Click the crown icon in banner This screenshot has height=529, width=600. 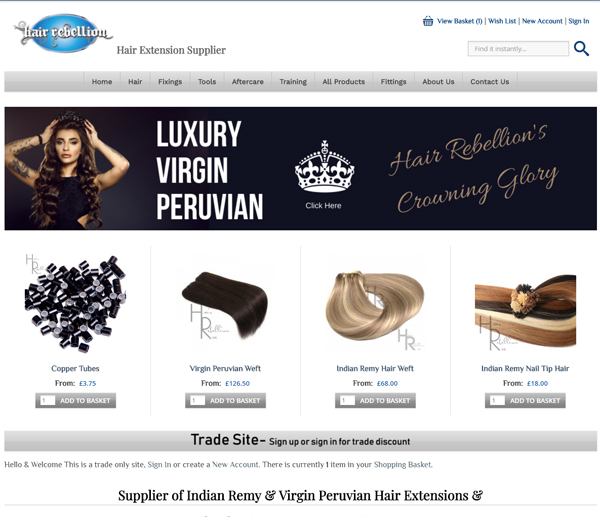(x=324, y=166)
